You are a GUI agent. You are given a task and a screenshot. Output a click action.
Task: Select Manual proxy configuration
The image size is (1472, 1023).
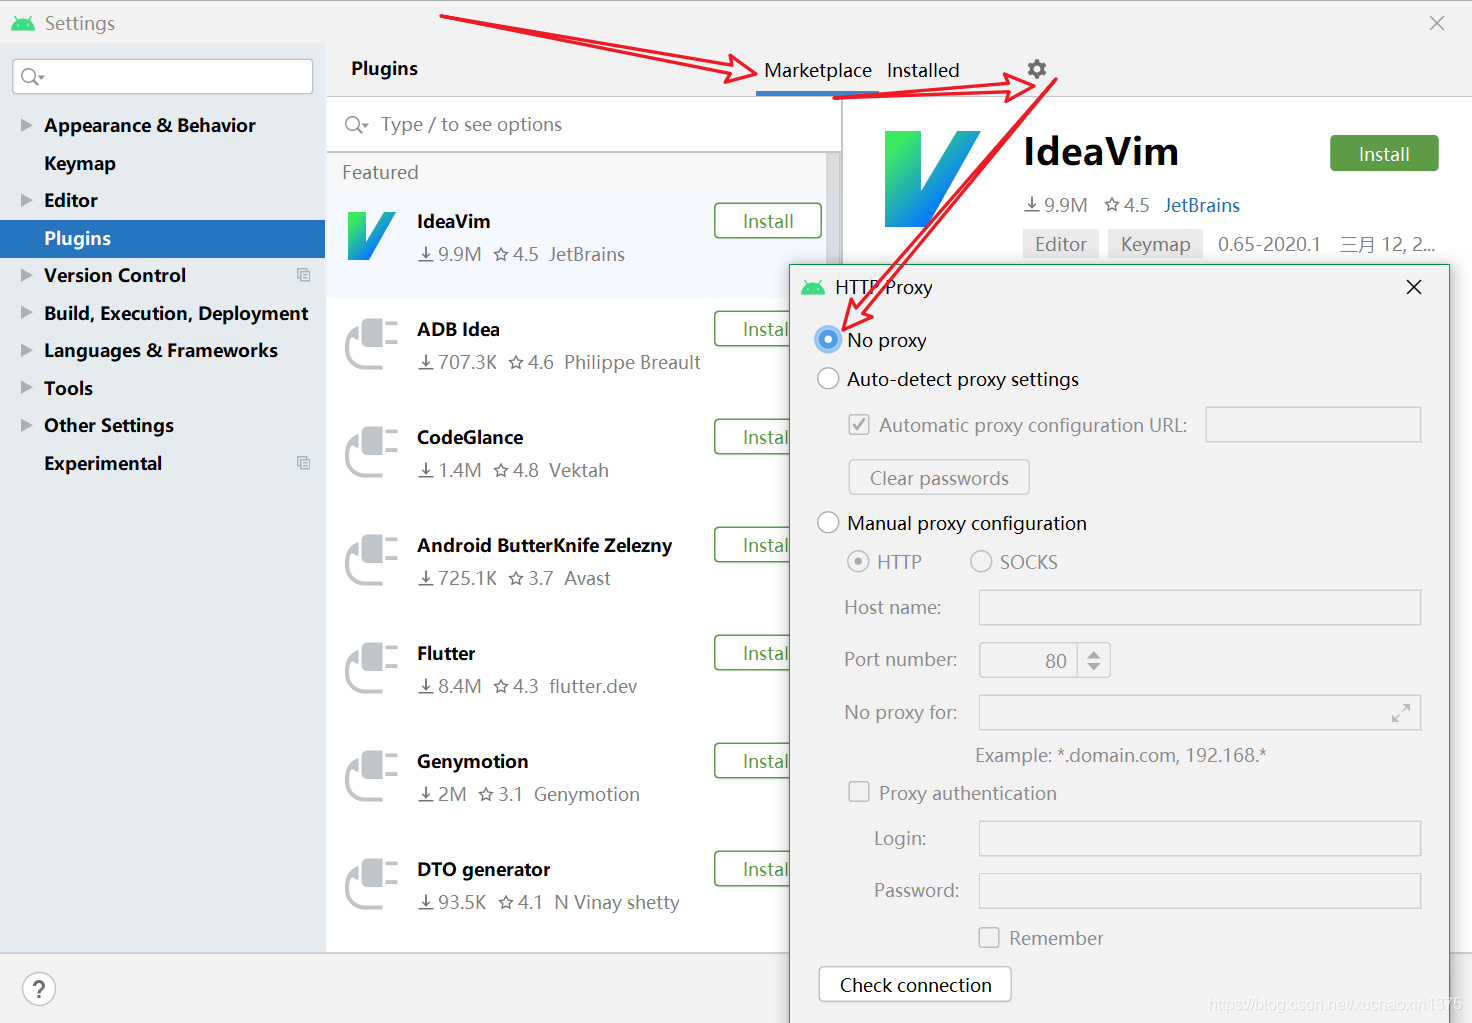click(x=828, y=523)
